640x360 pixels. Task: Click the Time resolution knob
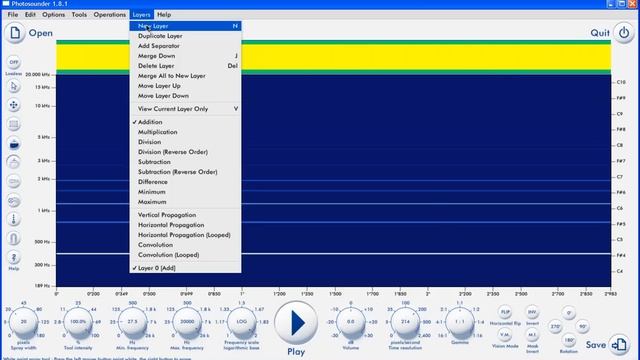[x=405, y=322]
